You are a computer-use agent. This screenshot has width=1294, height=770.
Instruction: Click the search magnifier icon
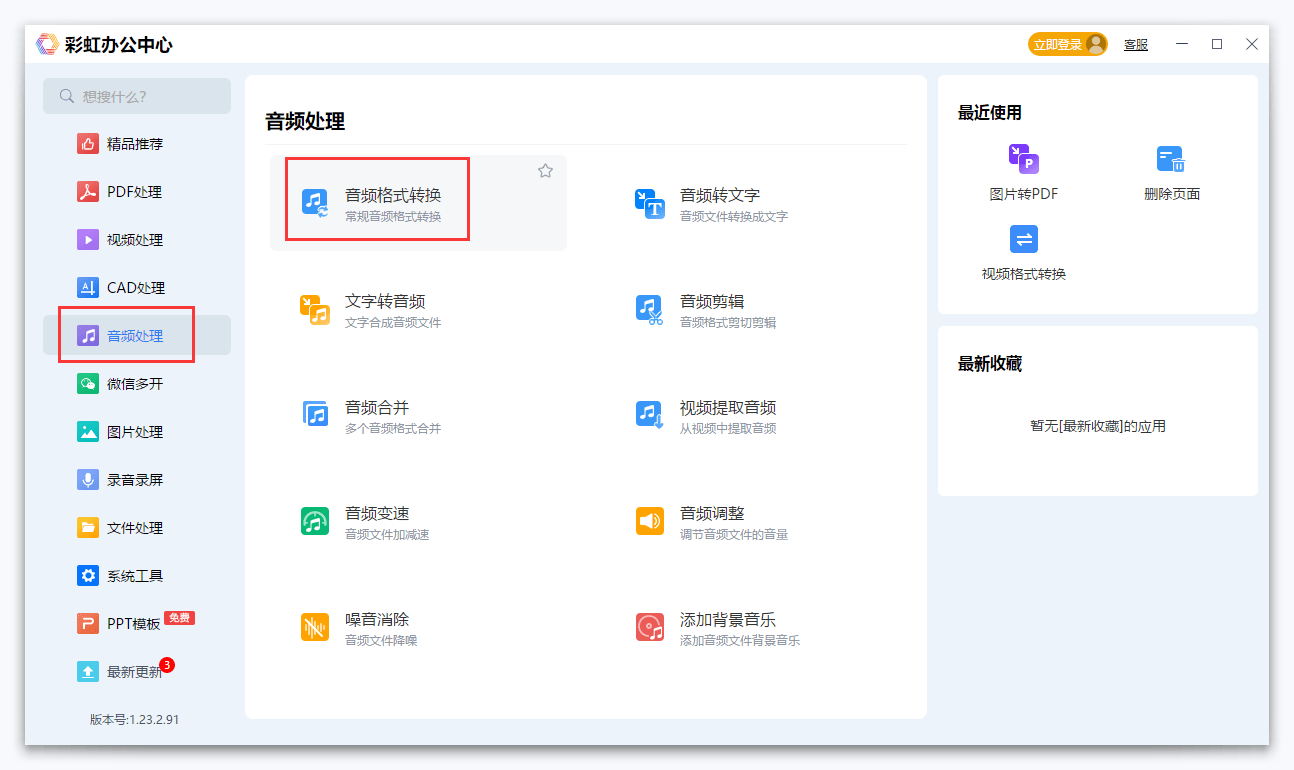coord(67,96)
